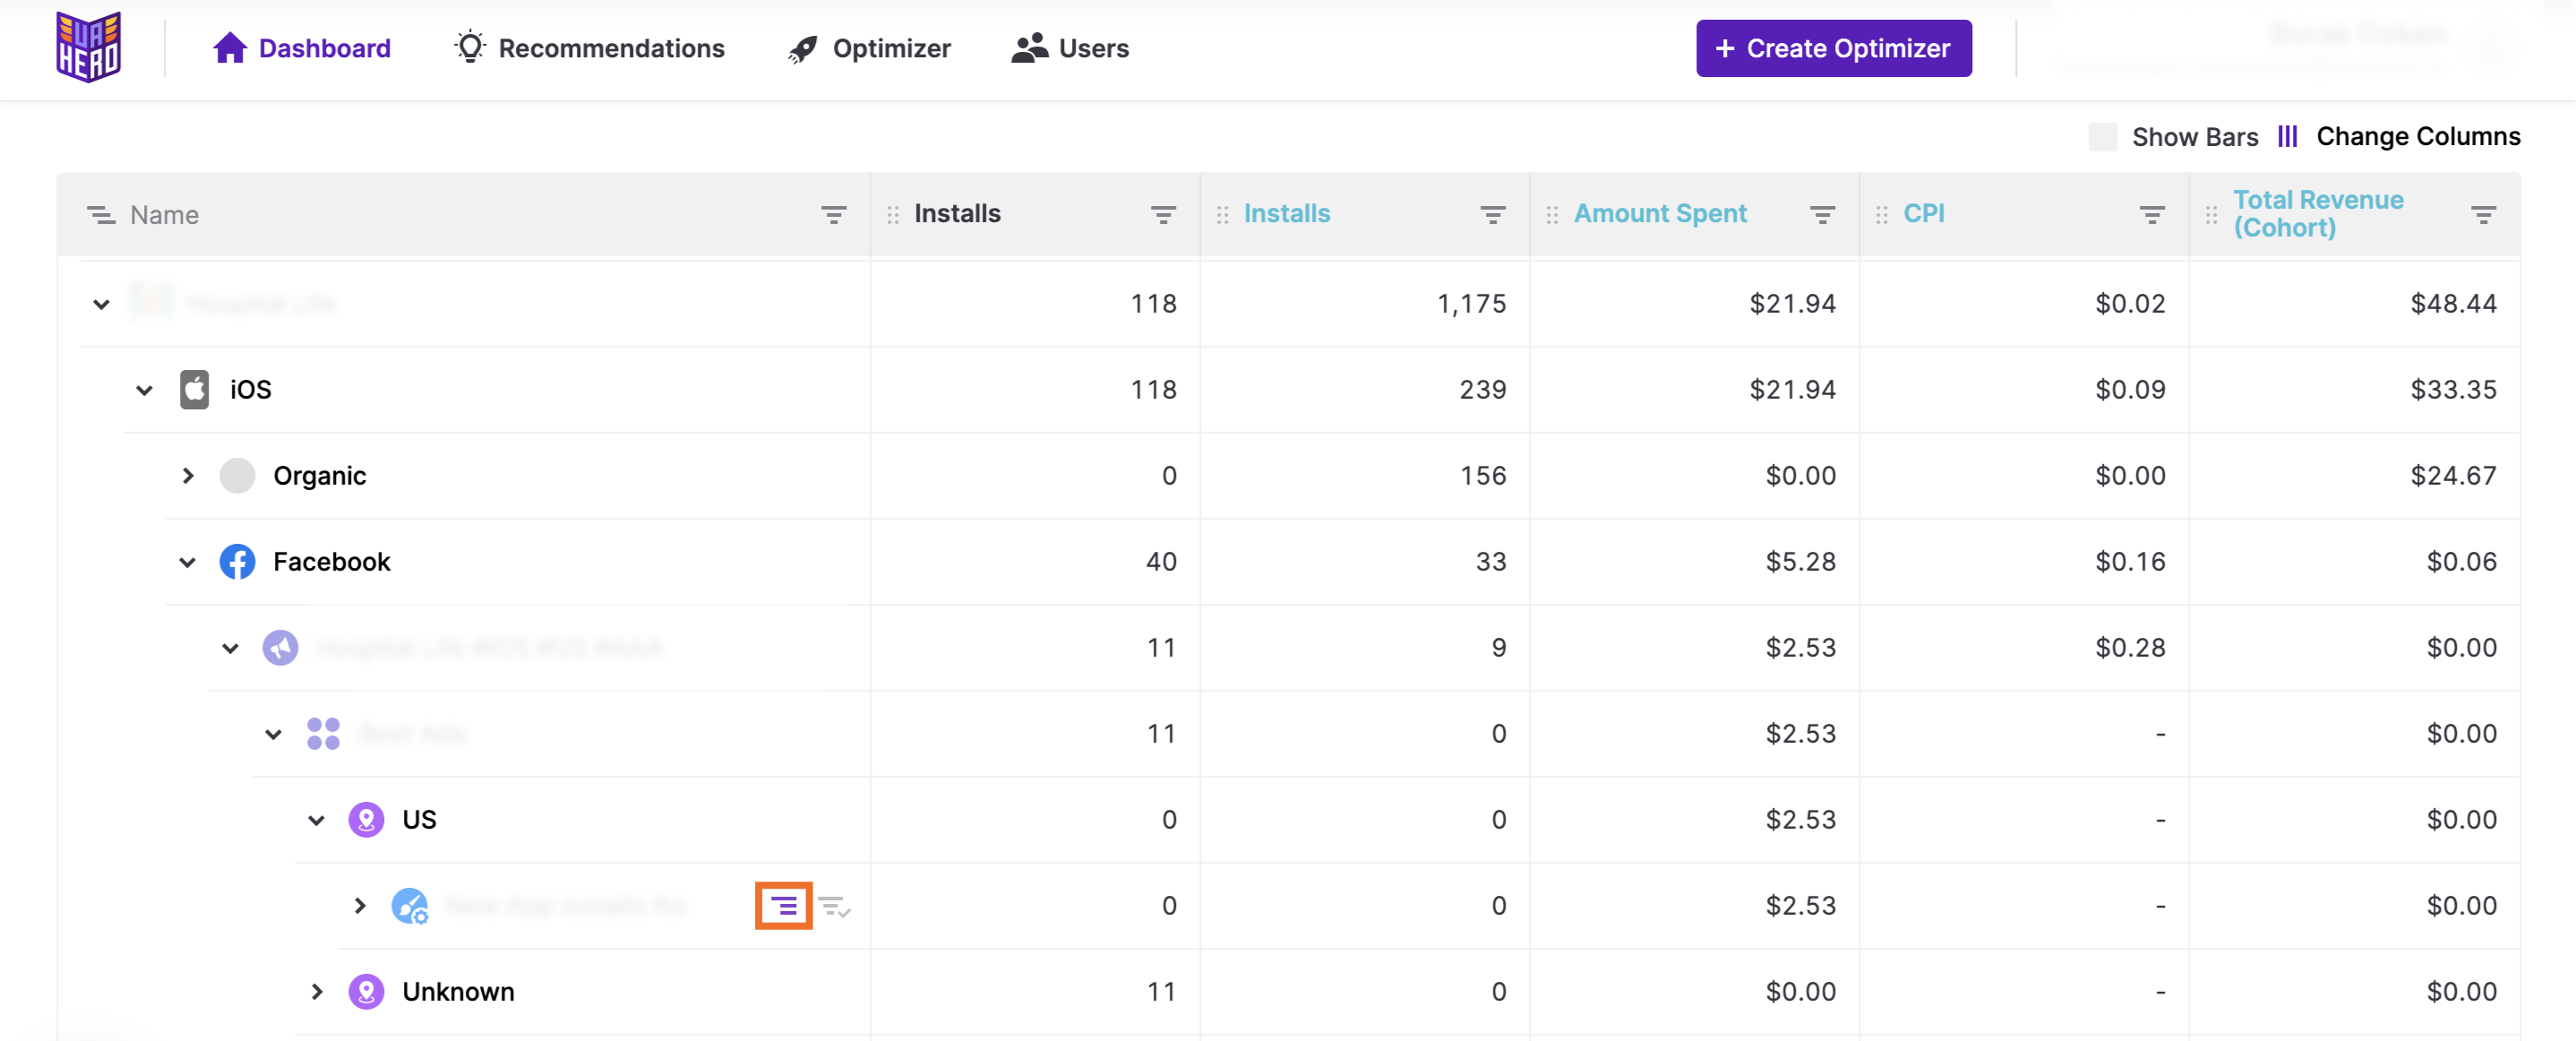Expand the Unknown country row
The width and height of the screenshot is (2576, 1041).
click(316, 992)
